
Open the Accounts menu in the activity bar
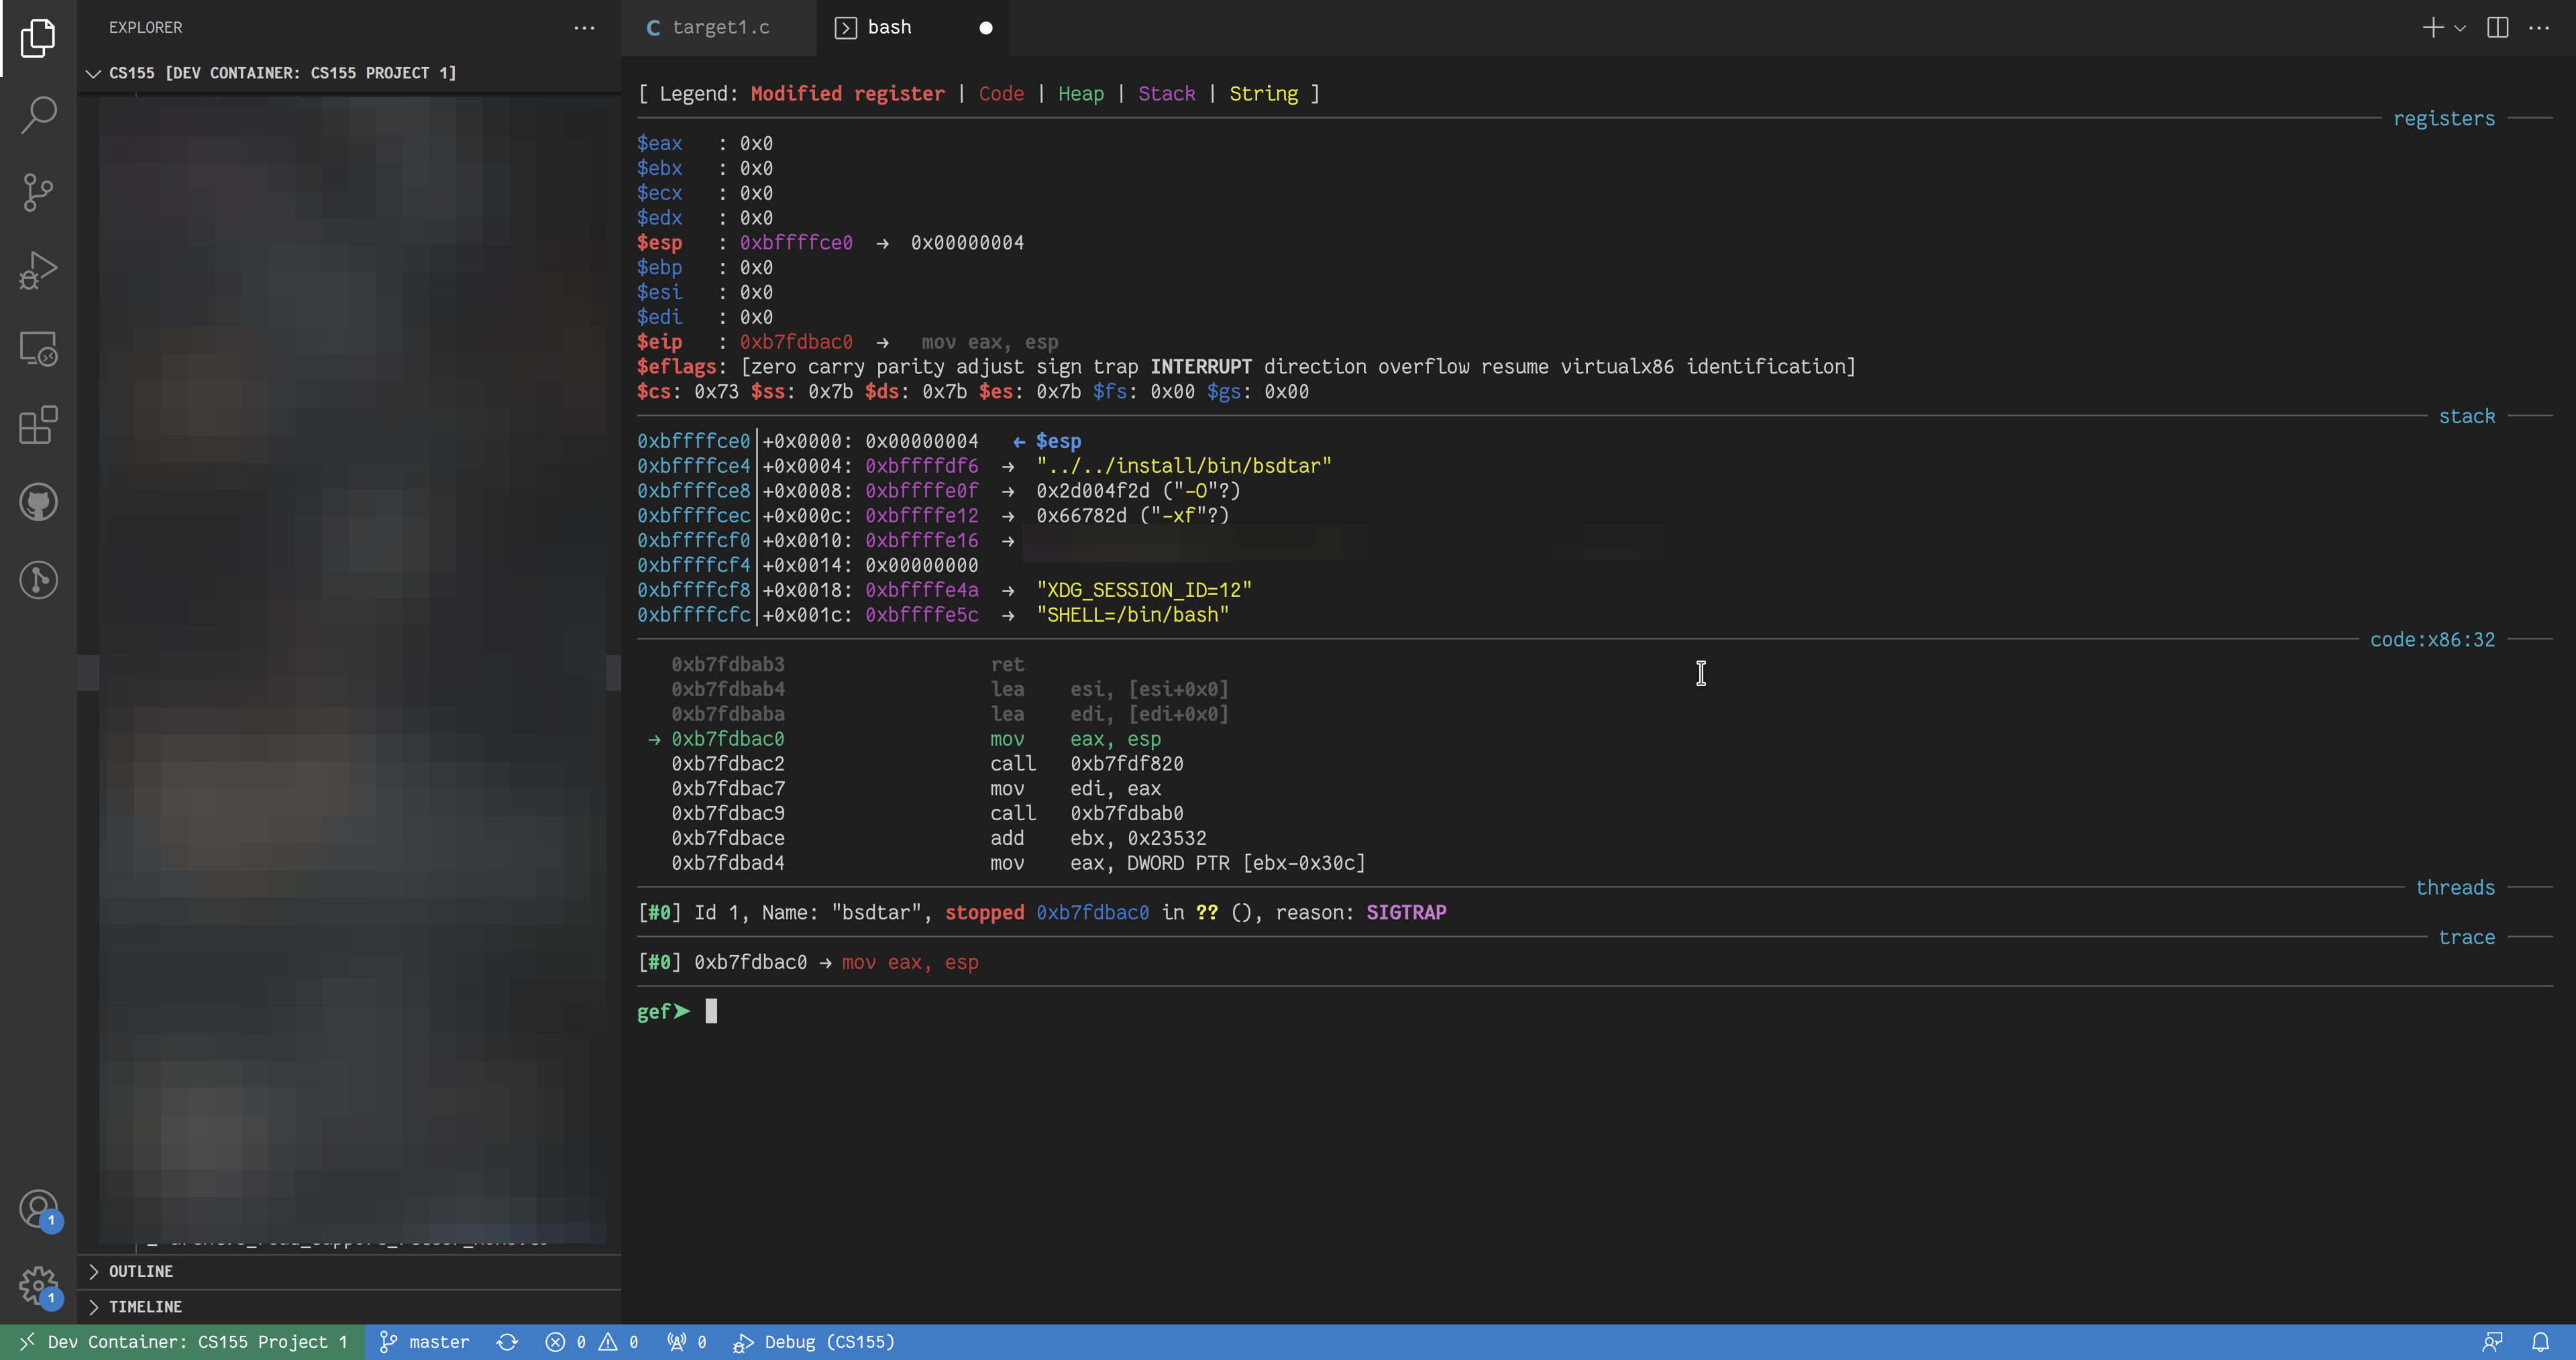tap(38, 1208)
